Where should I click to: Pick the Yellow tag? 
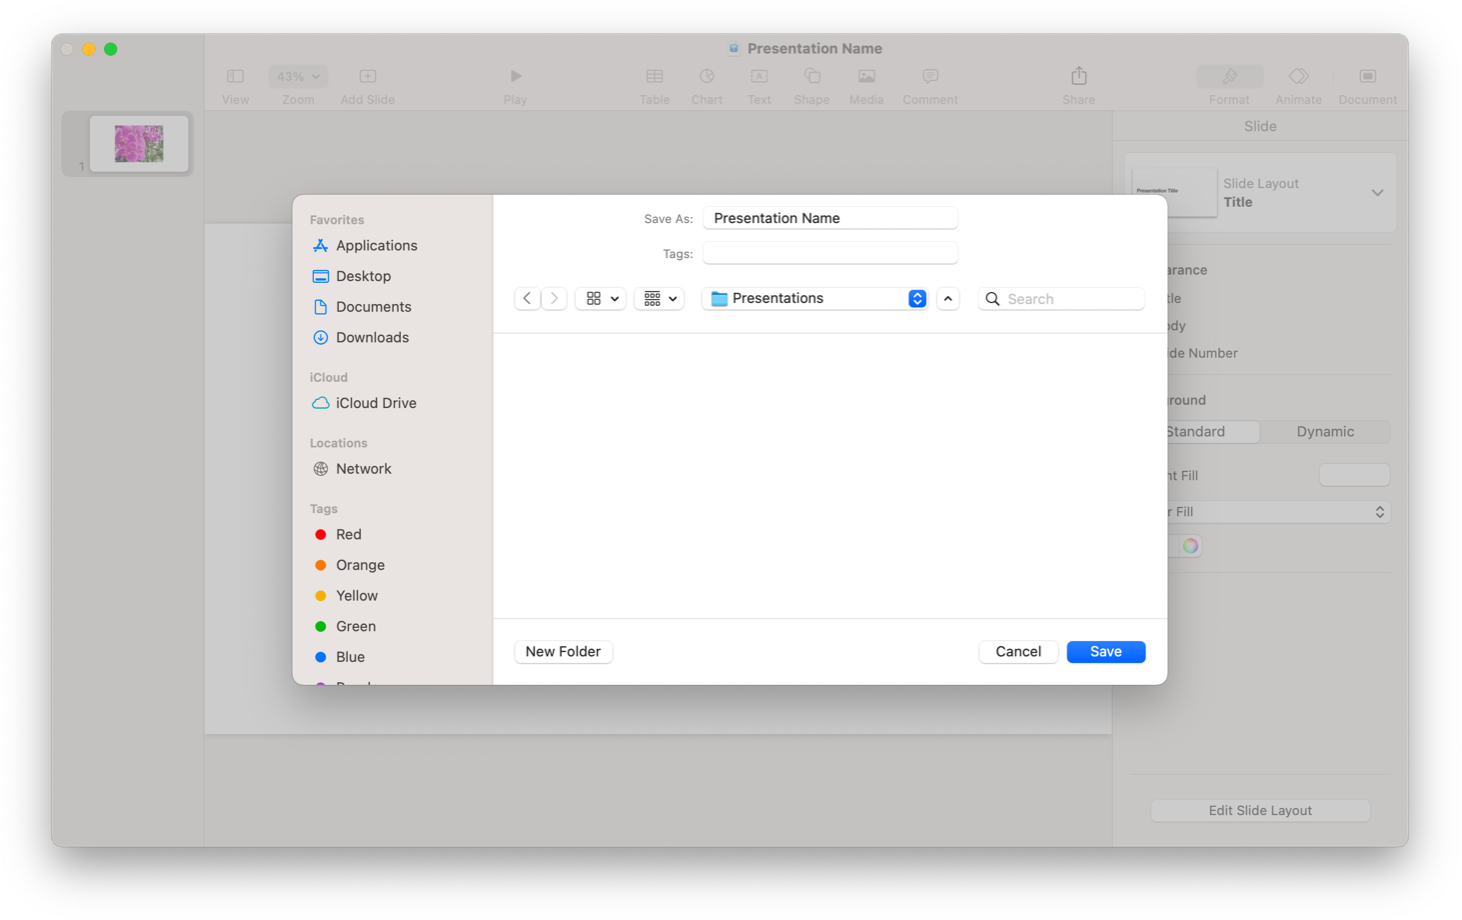[x=345, y=596]
